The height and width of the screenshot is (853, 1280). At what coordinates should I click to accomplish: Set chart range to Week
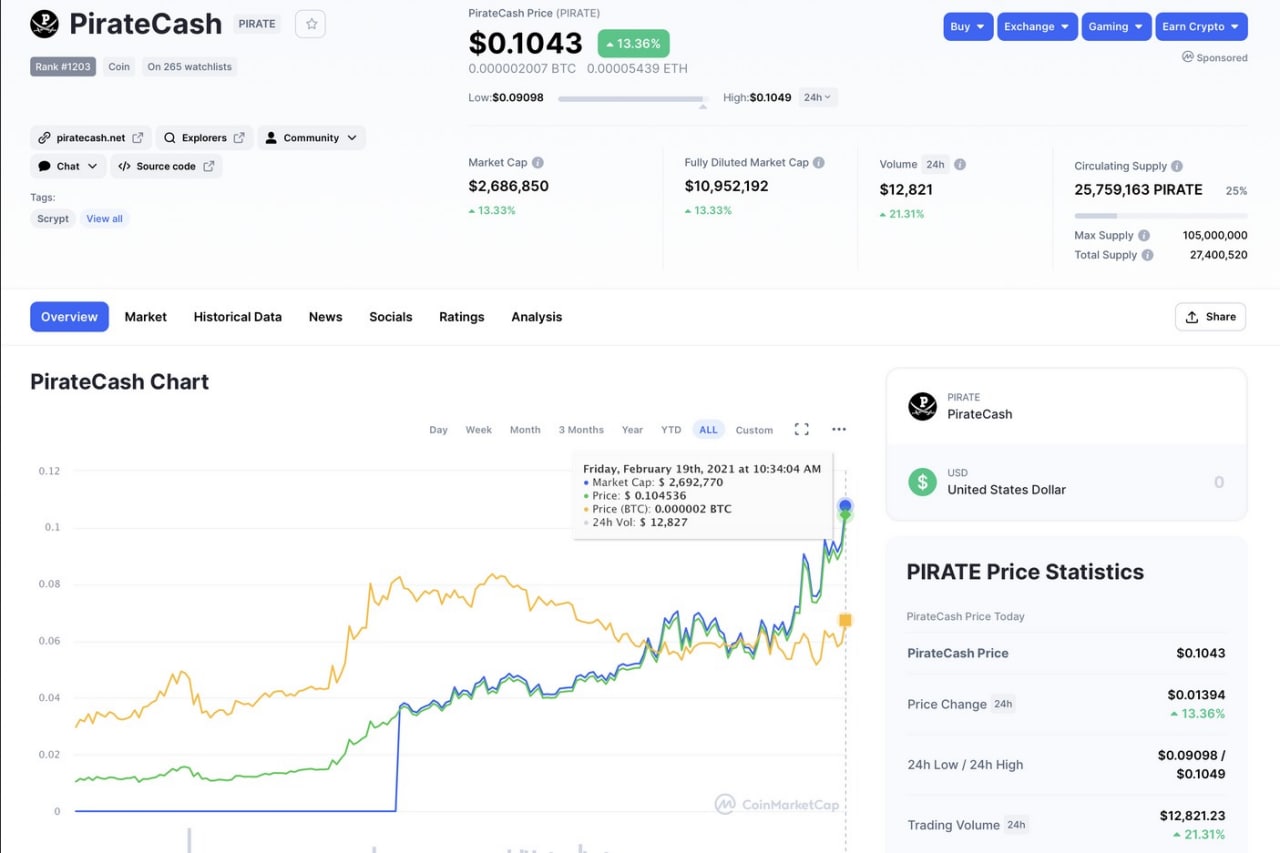pos(479,430)
